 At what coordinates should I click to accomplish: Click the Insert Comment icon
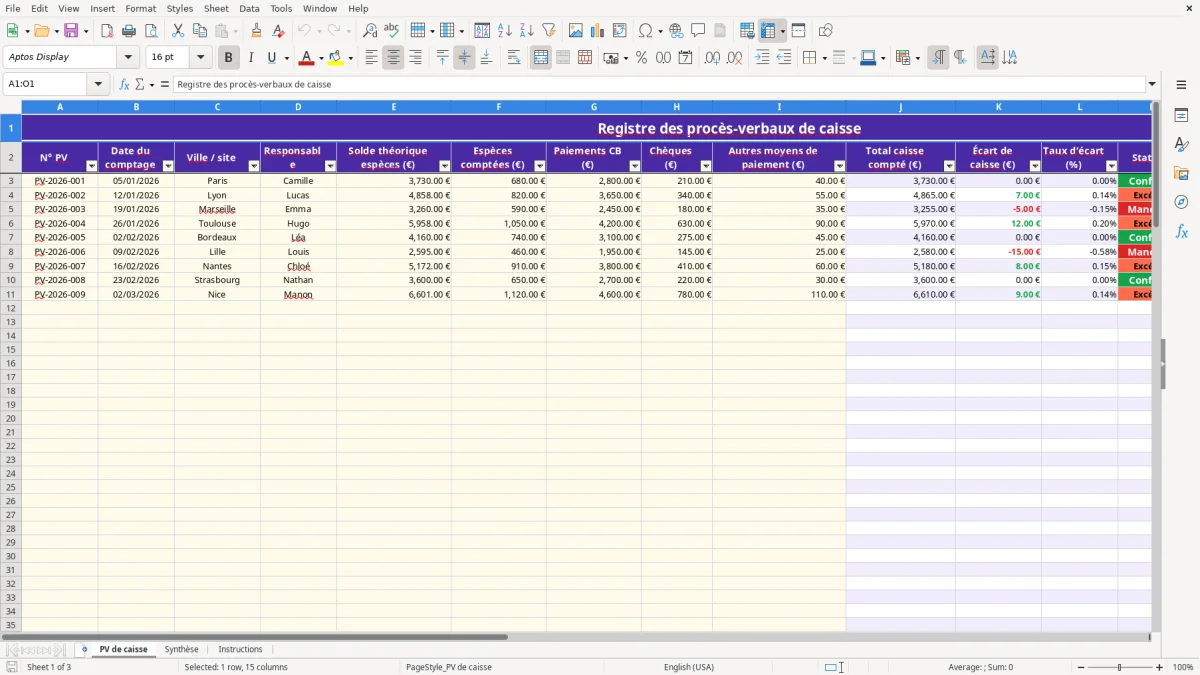pyautogui.click(x=698, y=31)
